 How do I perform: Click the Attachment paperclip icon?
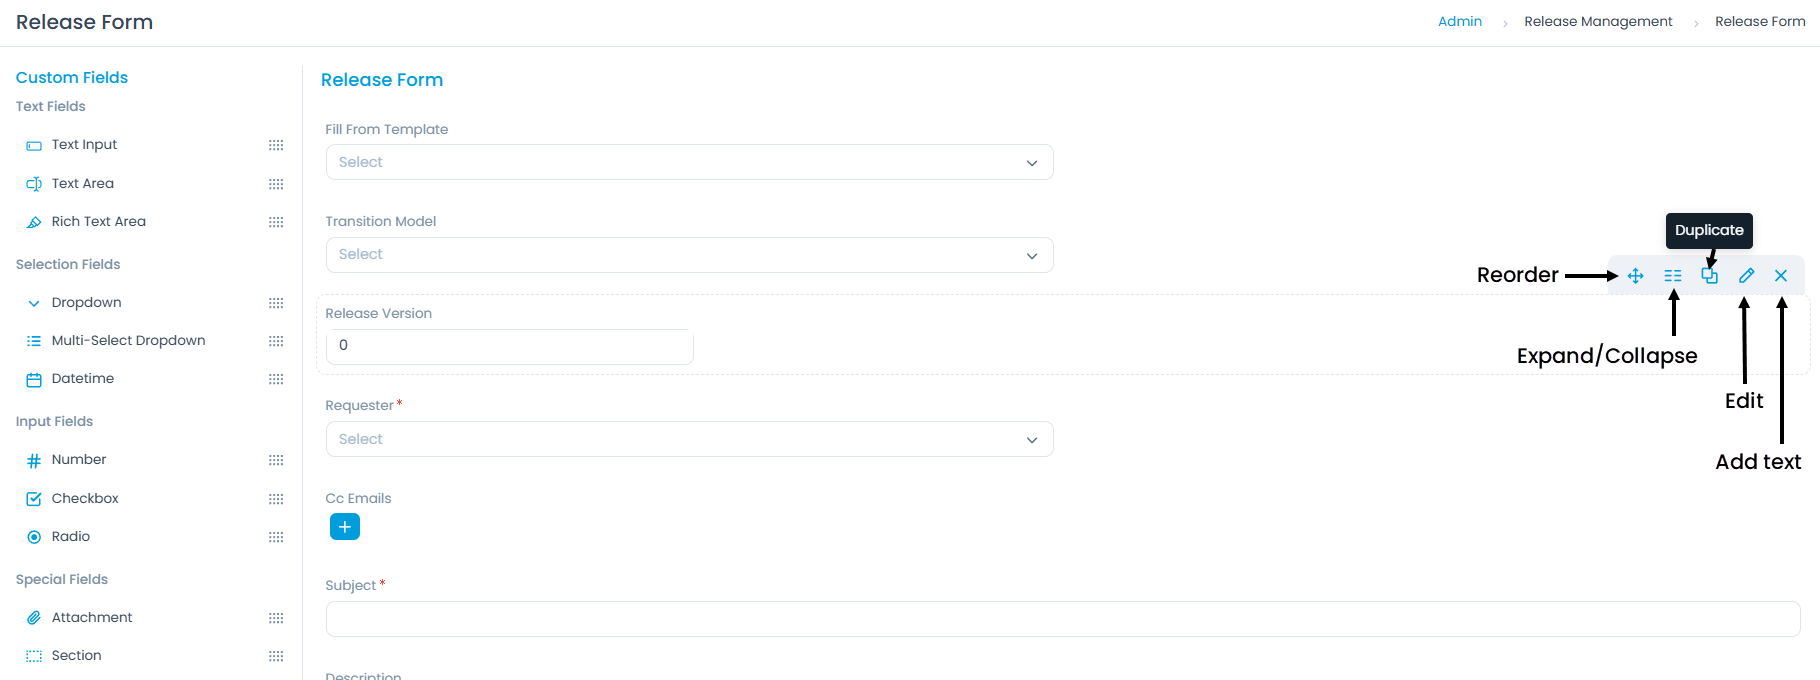[34, 618]
